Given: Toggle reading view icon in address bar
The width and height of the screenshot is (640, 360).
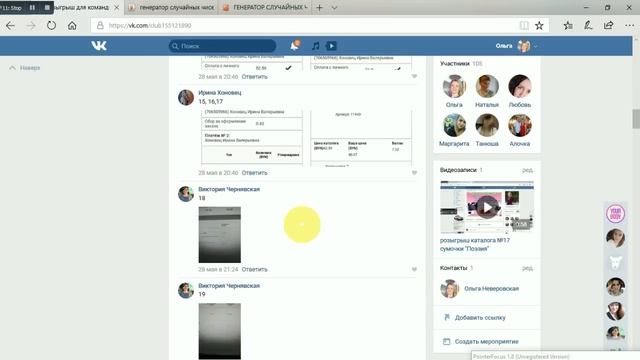Looking at the screenshot, I should [x=524, y=25].
